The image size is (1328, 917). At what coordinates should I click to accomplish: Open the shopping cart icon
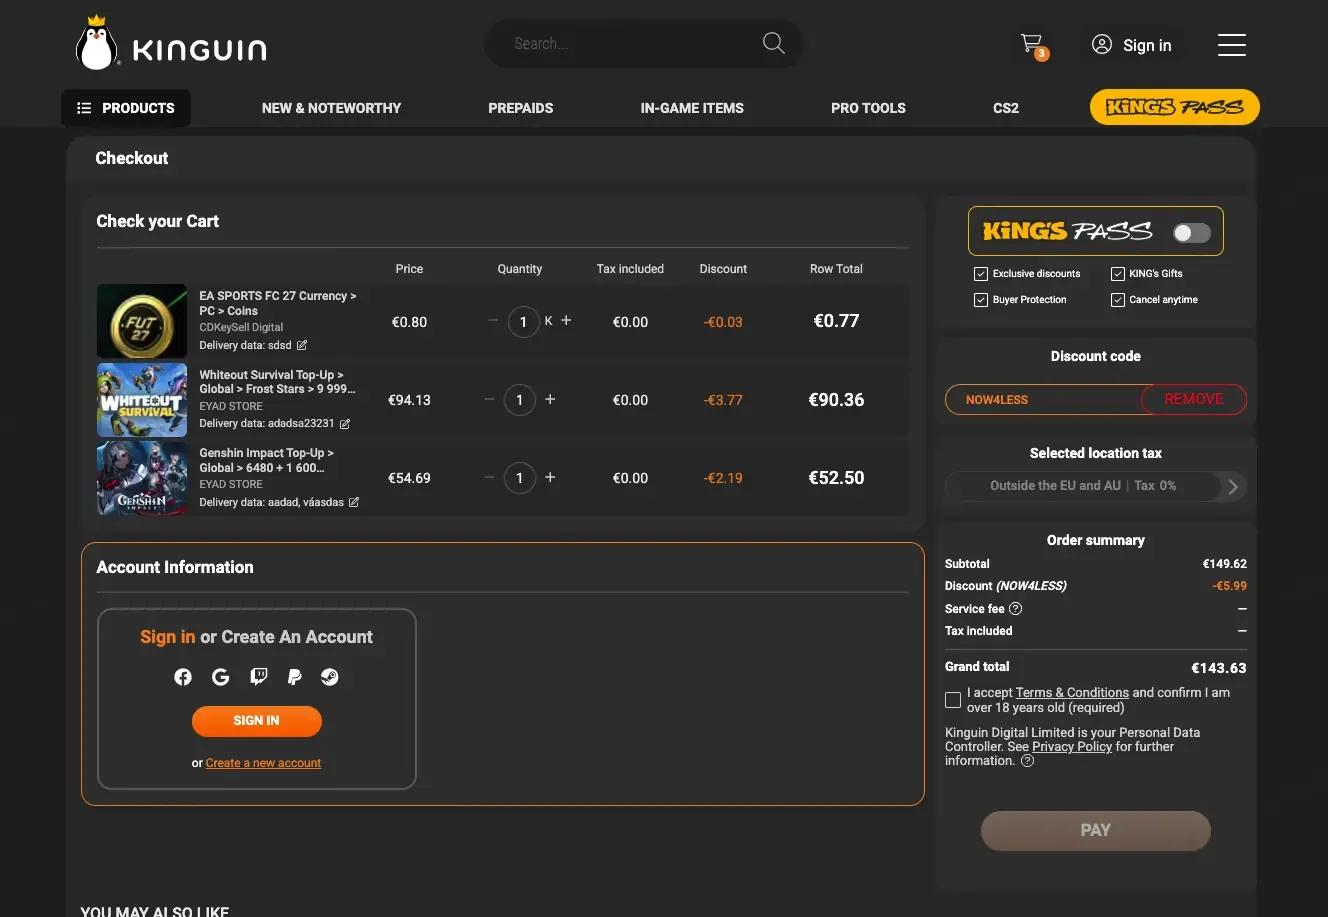tap(1032, 44)
